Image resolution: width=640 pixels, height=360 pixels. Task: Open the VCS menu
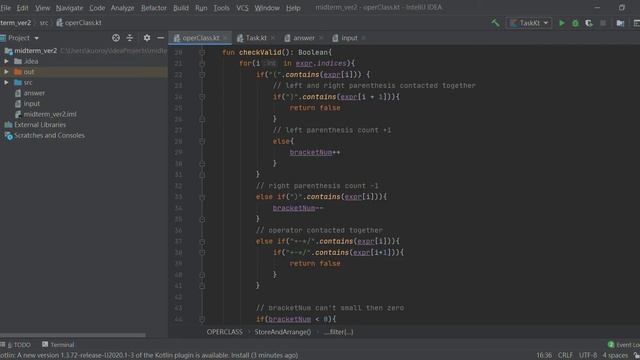pyautogui.click(x=242, y=8)
